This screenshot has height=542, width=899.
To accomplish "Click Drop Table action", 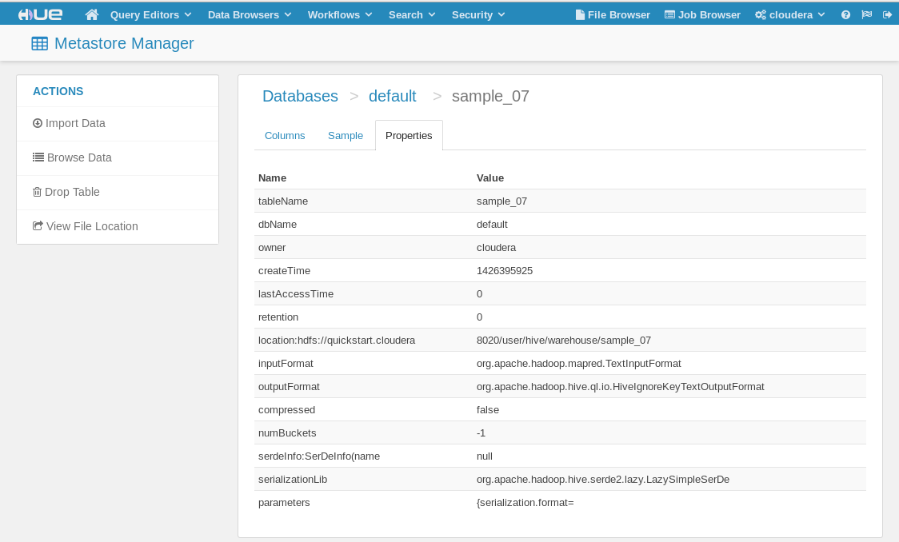I will [66, 192].
